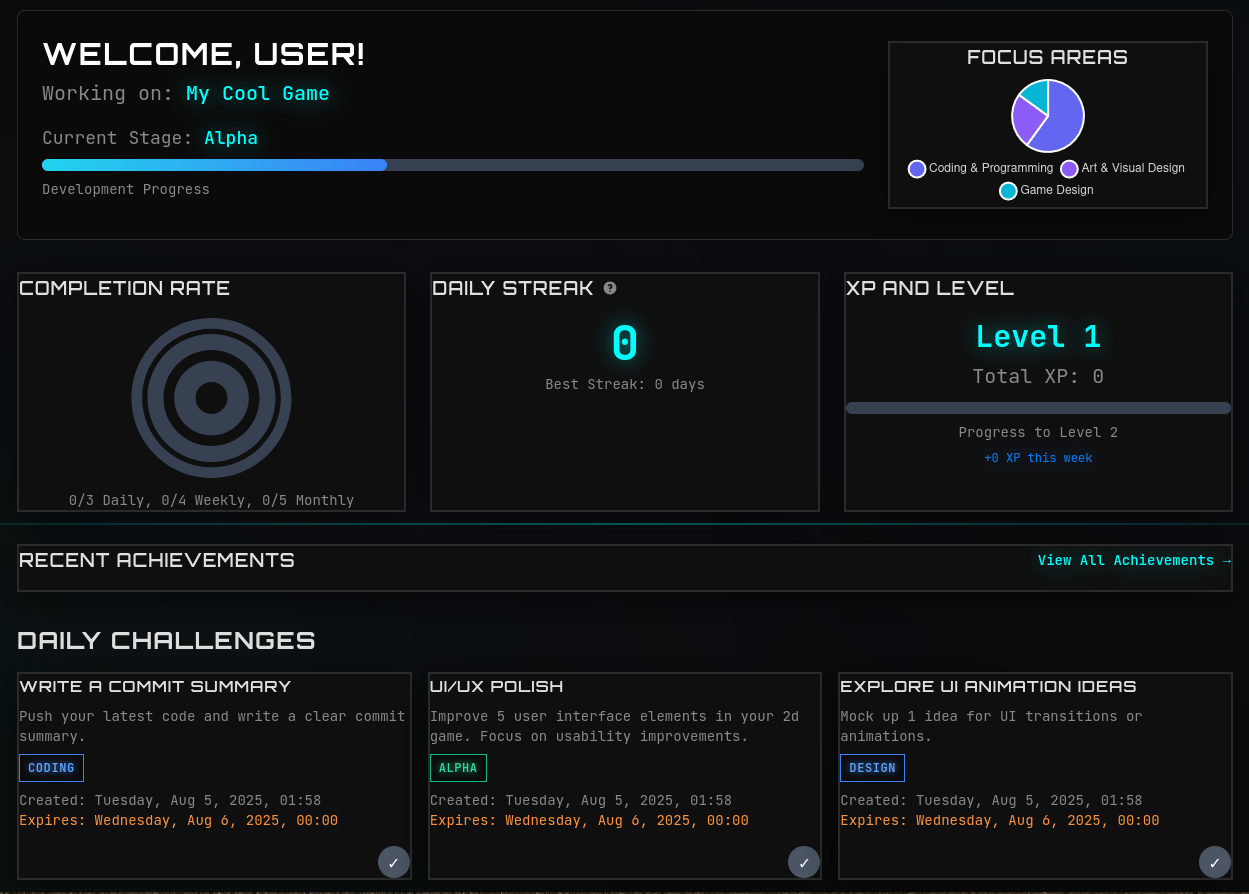Click the DESIGN badge on the animation challenge
Image resolution: width=1249 pixels, height=894 pixels.
click(x=872, y=767)
